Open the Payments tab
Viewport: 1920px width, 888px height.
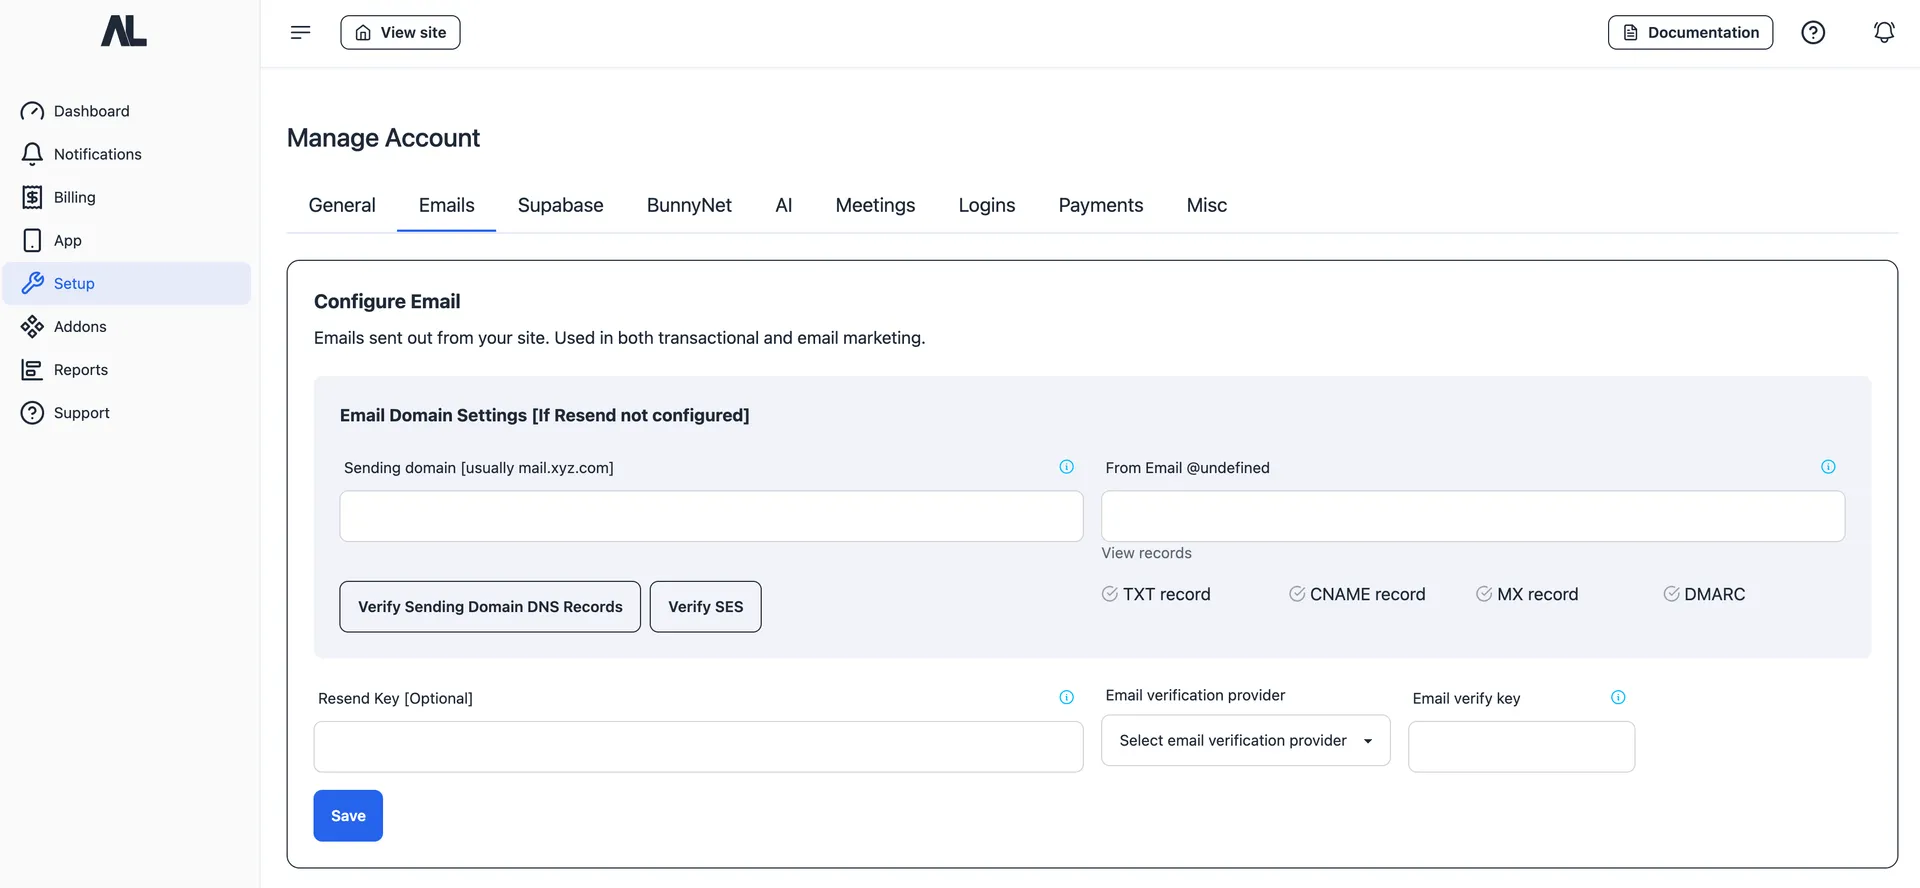[x=1101, y=205]
